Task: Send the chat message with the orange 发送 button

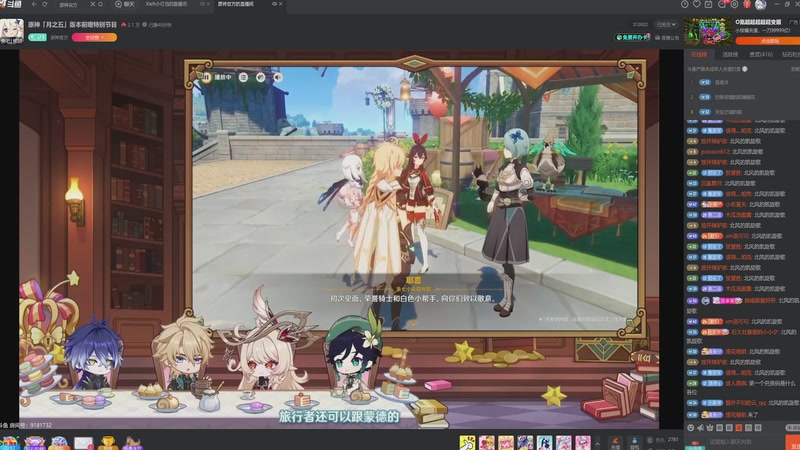Action: tap(793, 442)
